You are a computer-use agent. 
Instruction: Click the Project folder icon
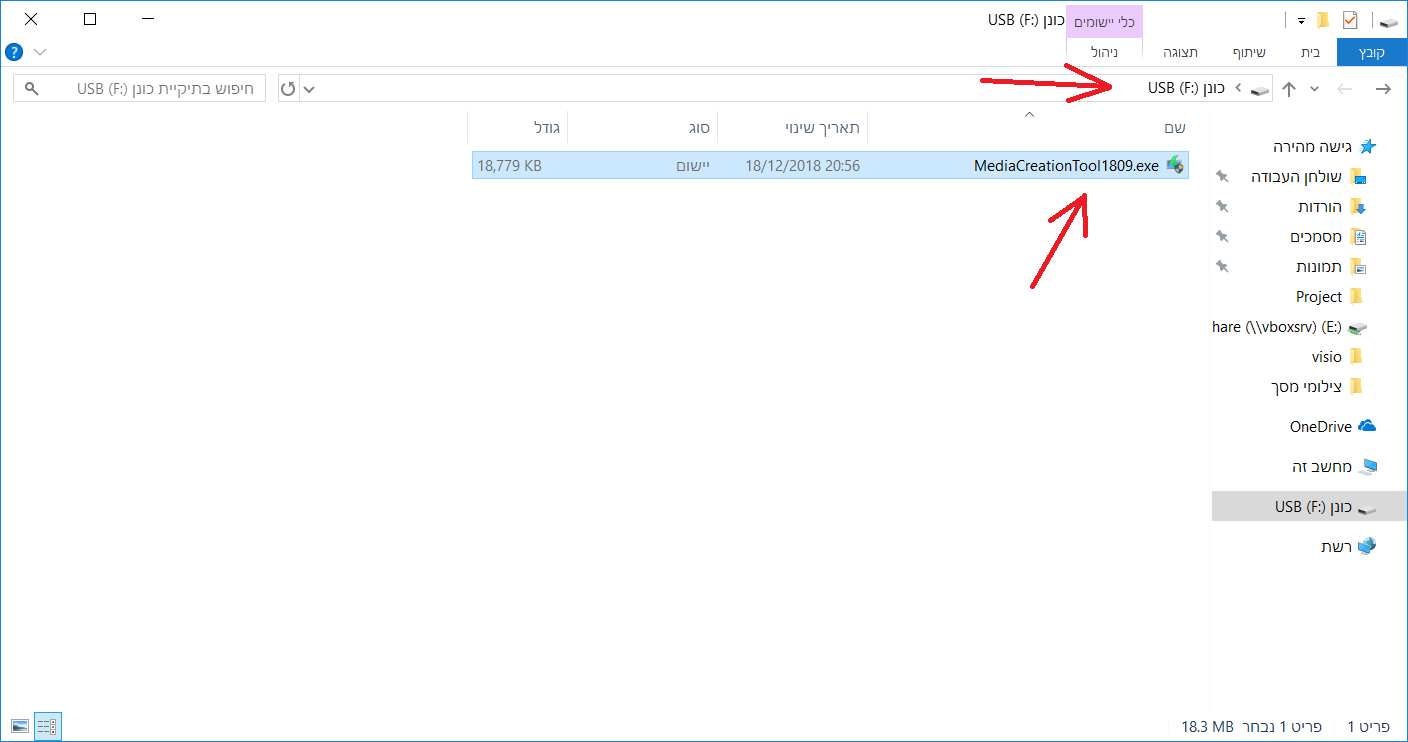coord(1357,297)
